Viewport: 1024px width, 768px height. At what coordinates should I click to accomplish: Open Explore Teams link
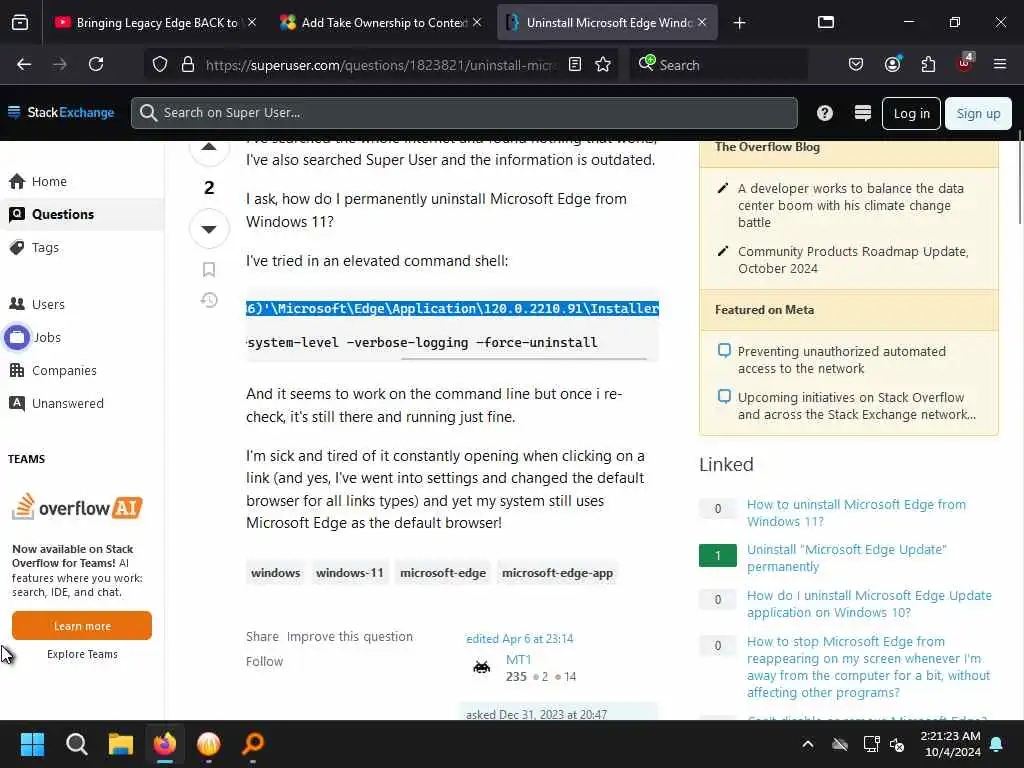tap(82, 654)
